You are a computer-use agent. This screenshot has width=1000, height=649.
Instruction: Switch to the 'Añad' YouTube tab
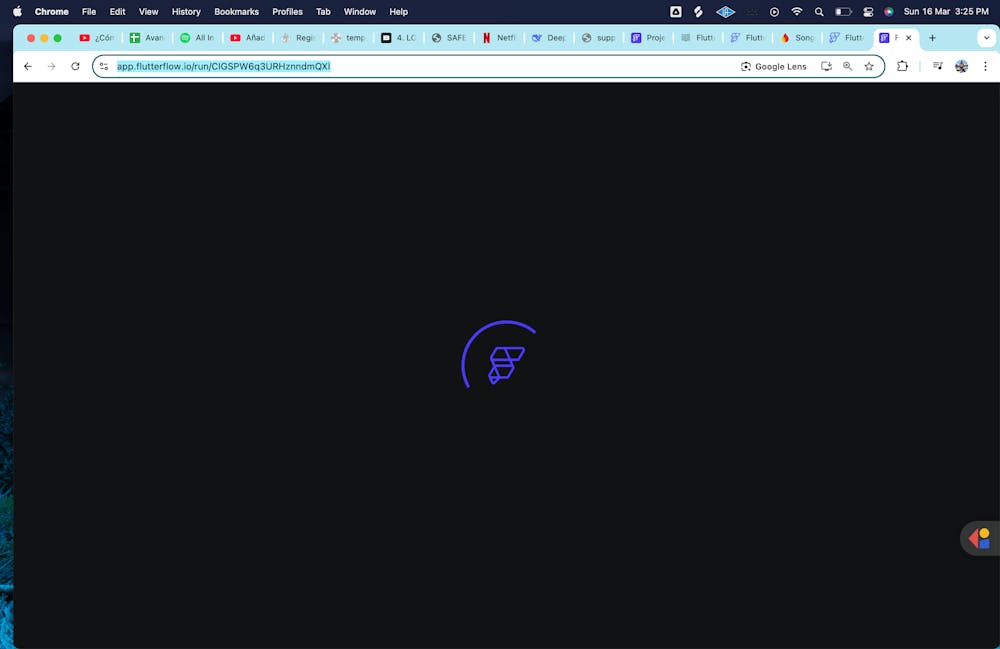click(x=248, y=38)
